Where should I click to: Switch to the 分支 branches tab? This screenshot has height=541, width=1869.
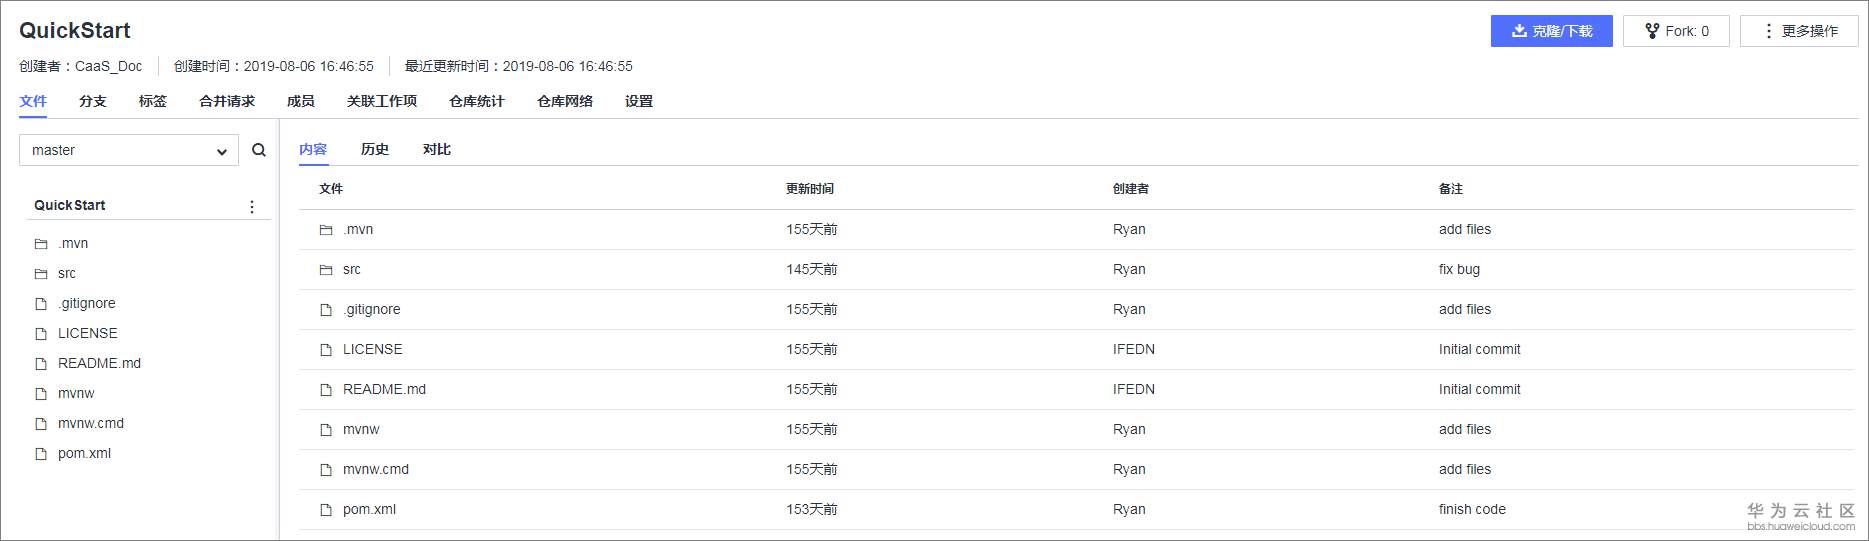pos(93,101)
